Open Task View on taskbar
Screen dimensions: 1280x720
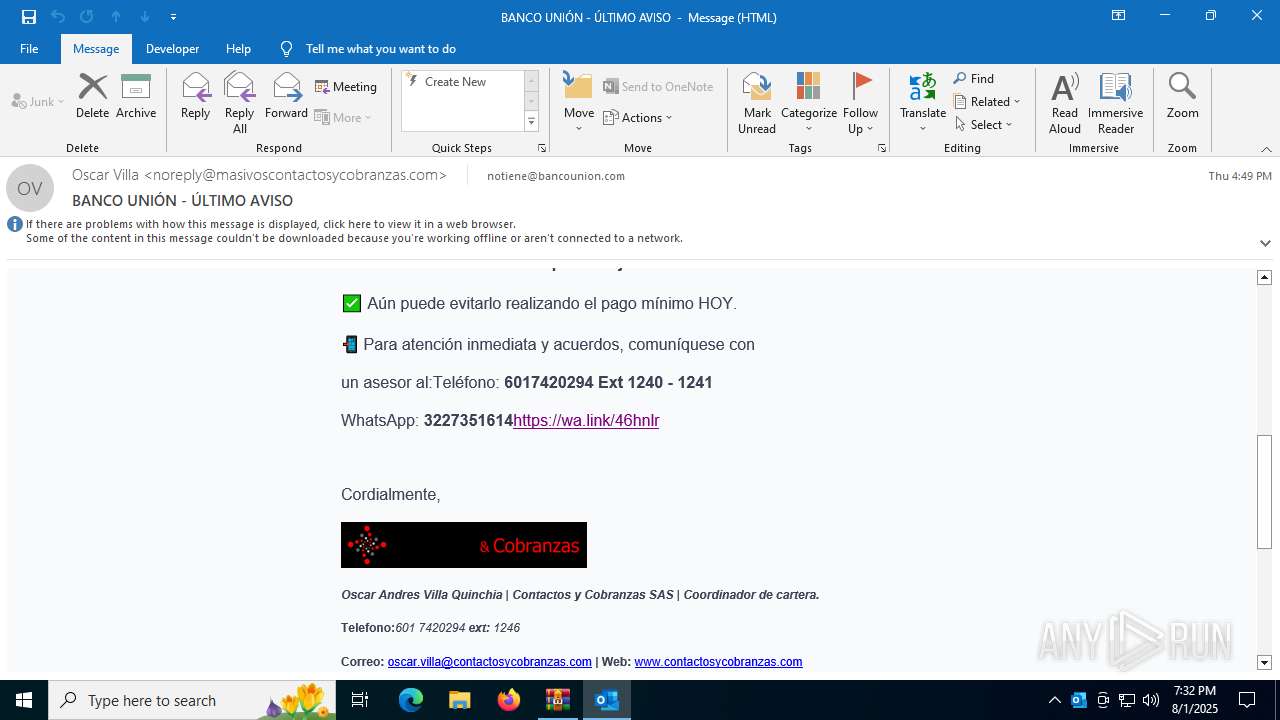pyautogui.click(x=361, y=700)
